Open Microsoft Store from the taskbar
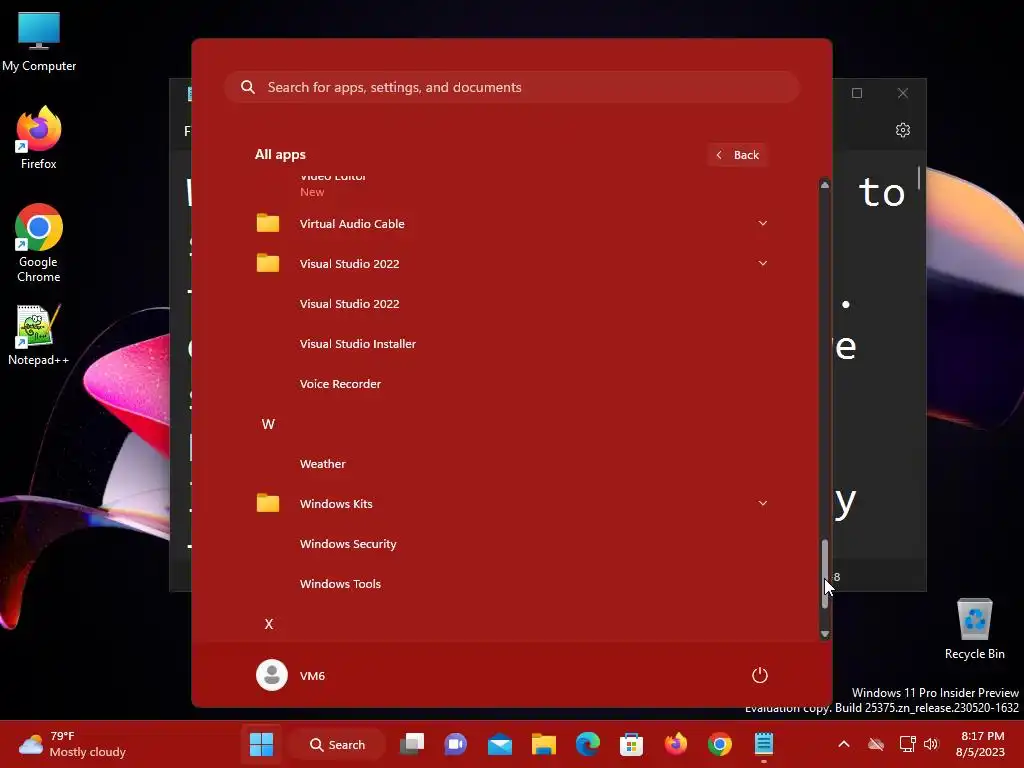This screenshot has width=1024, height=768. (x=632, y=744)
